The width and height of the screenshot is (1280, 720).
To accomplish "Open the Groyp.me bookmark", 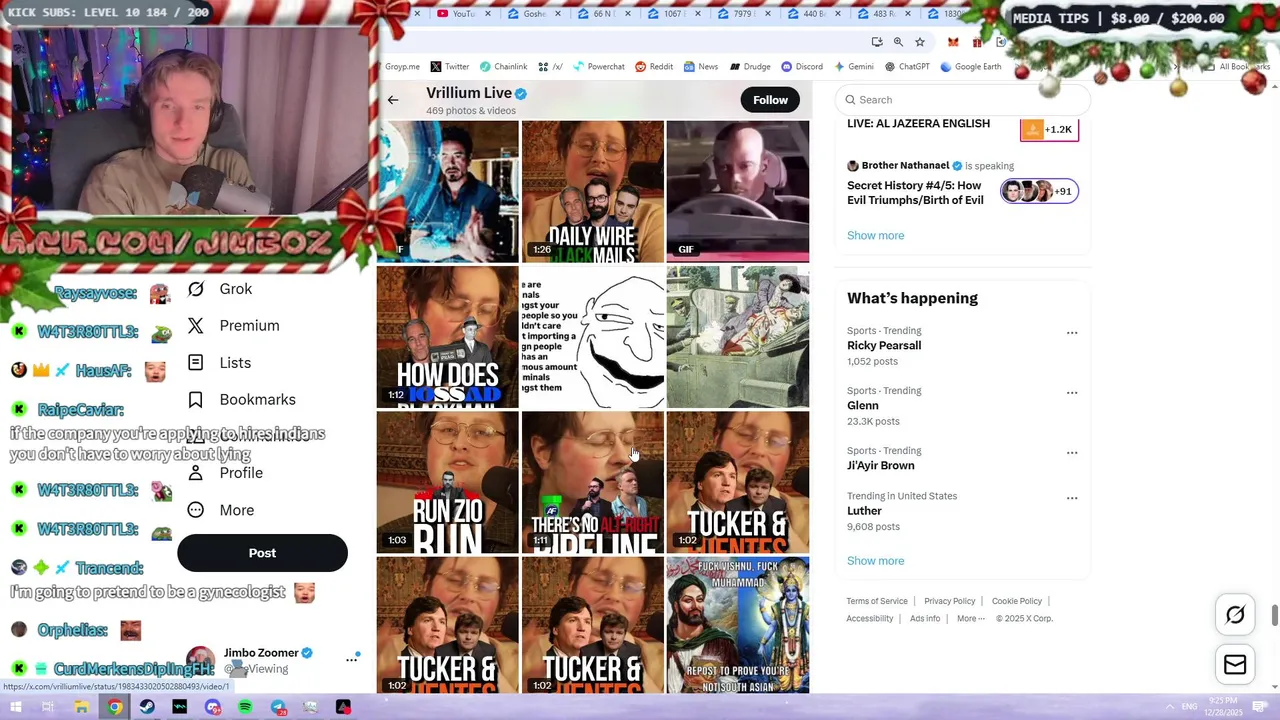I will 402,67.
